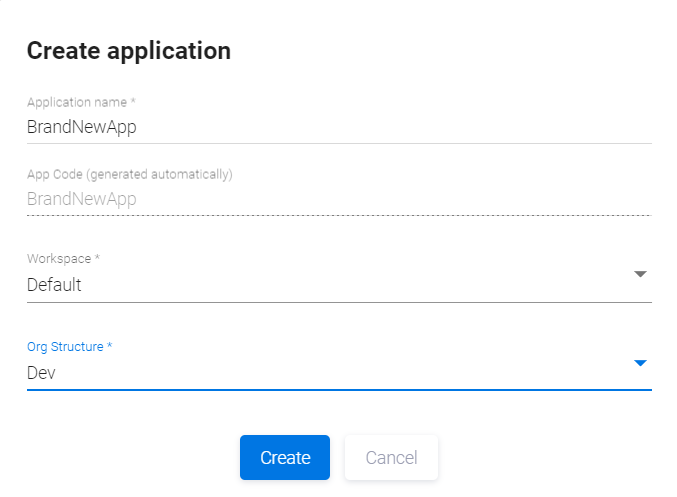Expand the Workspace dropdown arrow
The width and height of the screenshot is (677, 497).
pyautogui.click(x=641, y=274)
